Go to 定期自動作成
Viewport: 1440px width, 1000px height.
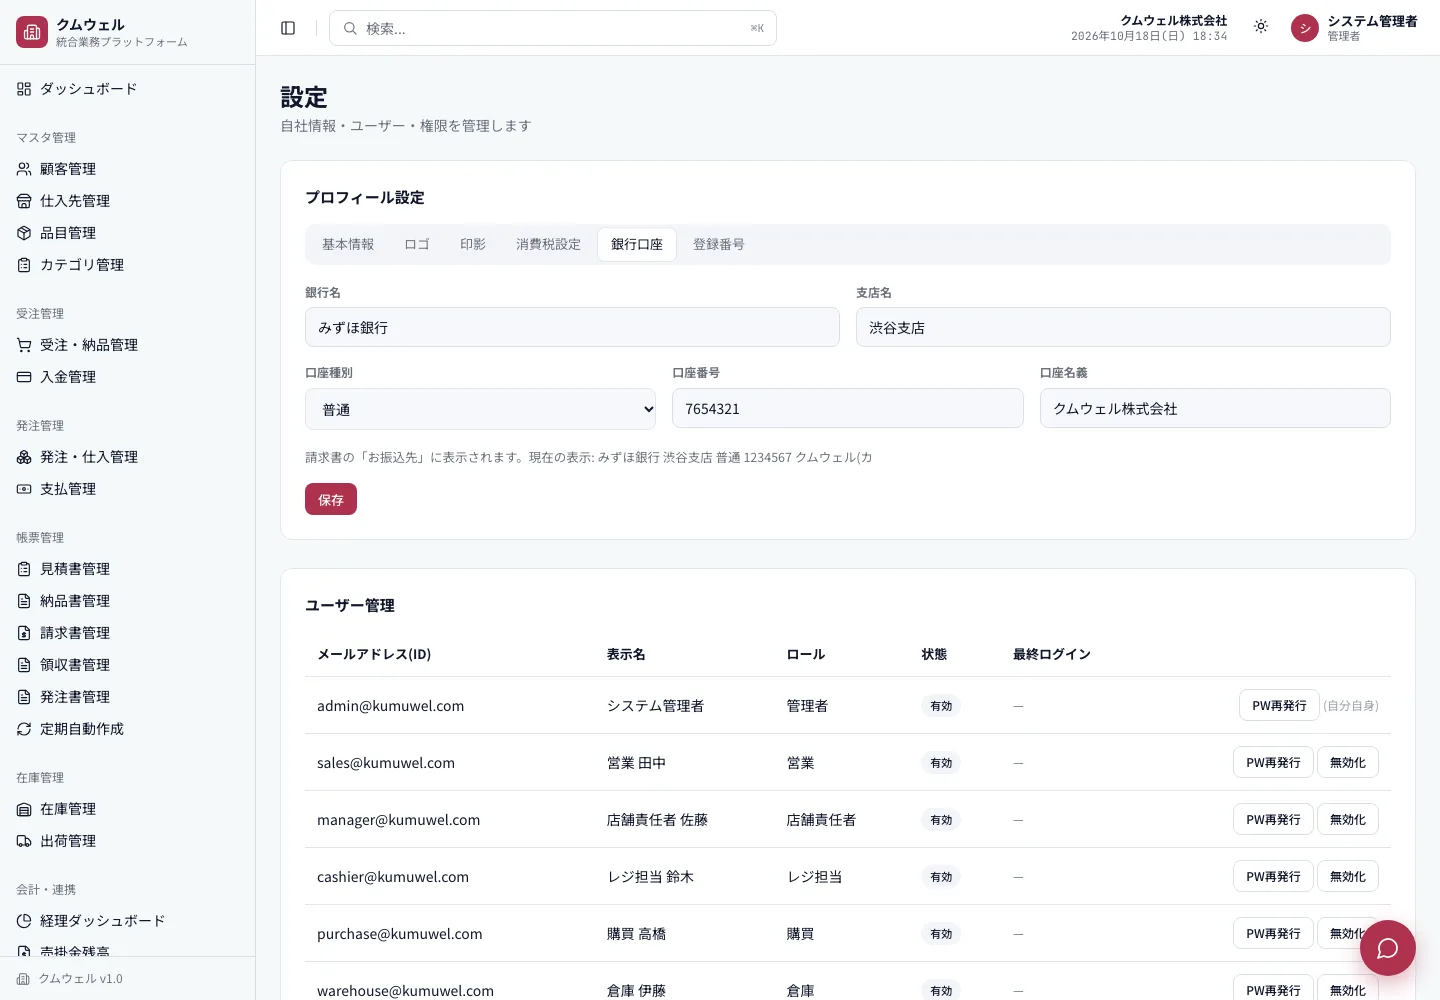pos(127,729)
